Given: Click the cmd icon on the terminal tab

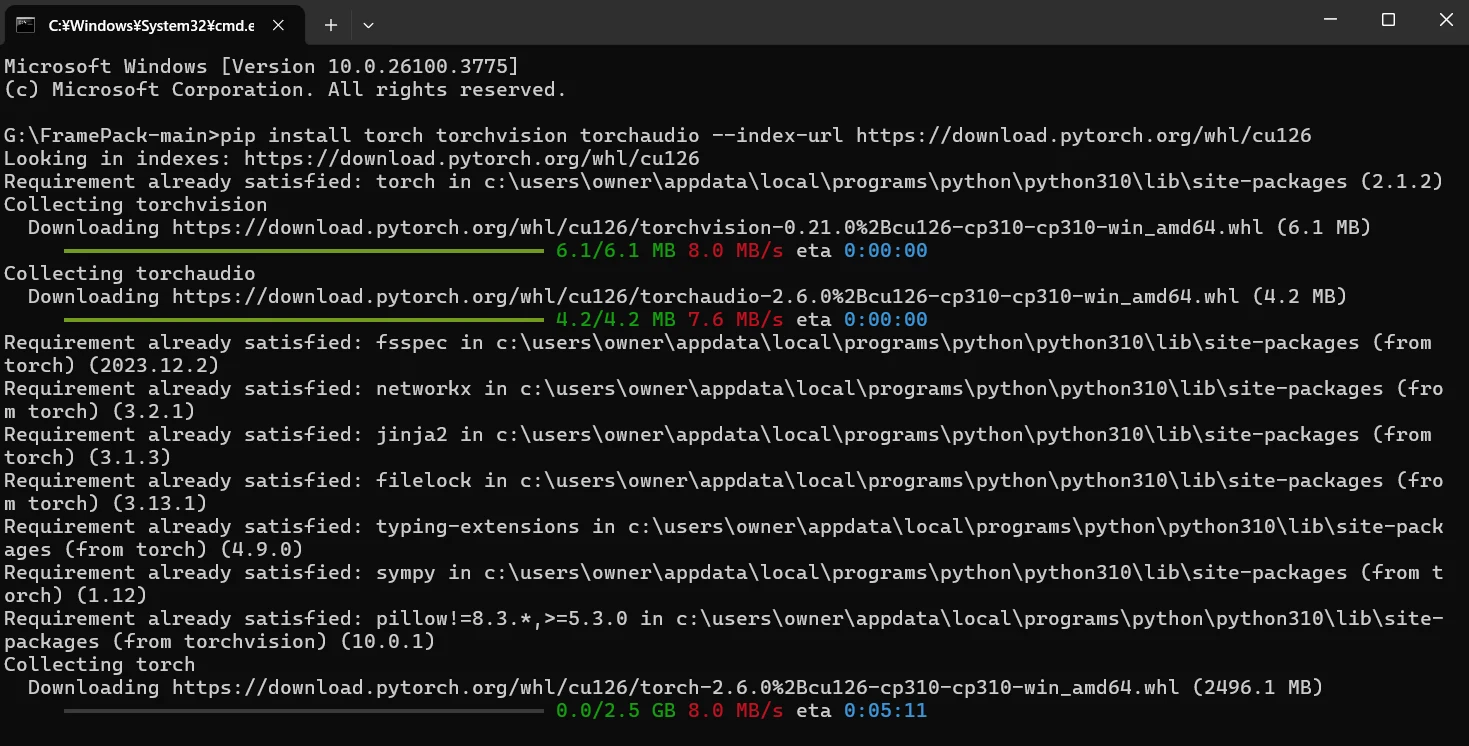Looking at the screenshot, I should coord(26,24).
